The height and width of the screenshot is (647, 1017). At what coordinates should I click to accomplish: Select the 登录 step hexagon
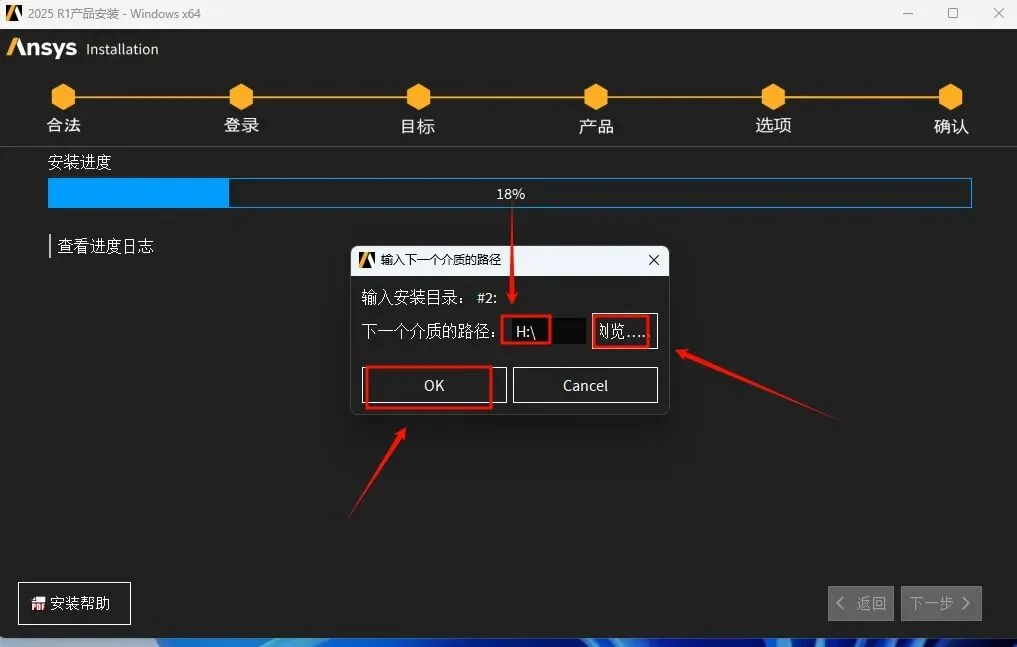(x=241, y=97)
